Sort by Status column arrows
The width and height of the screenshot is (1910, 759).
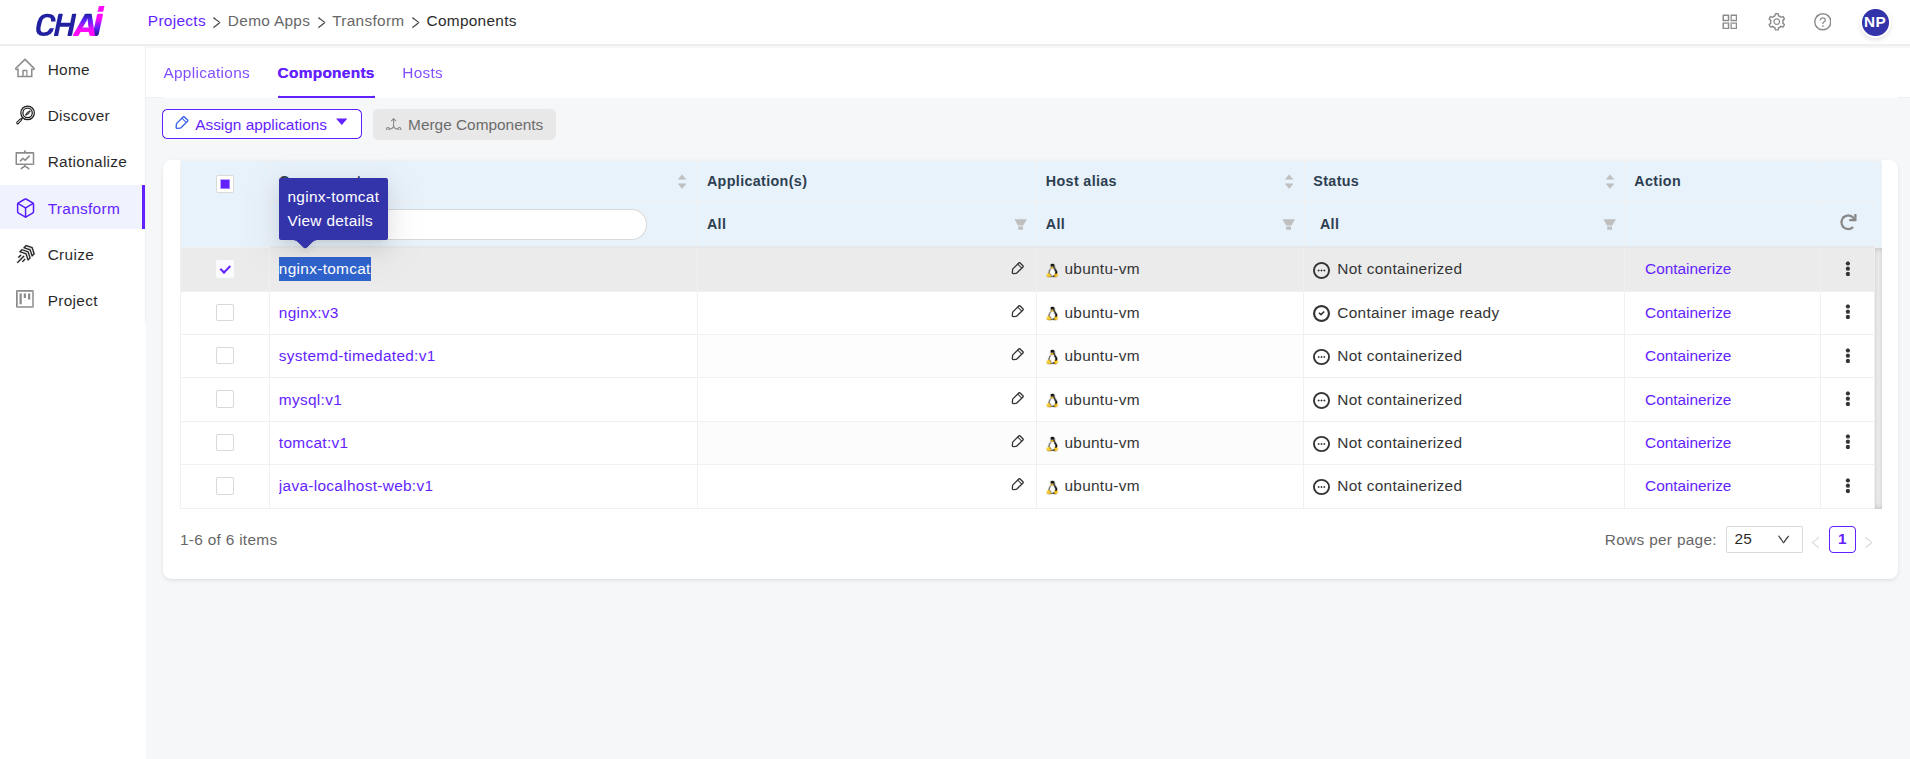pos(1609,182)
